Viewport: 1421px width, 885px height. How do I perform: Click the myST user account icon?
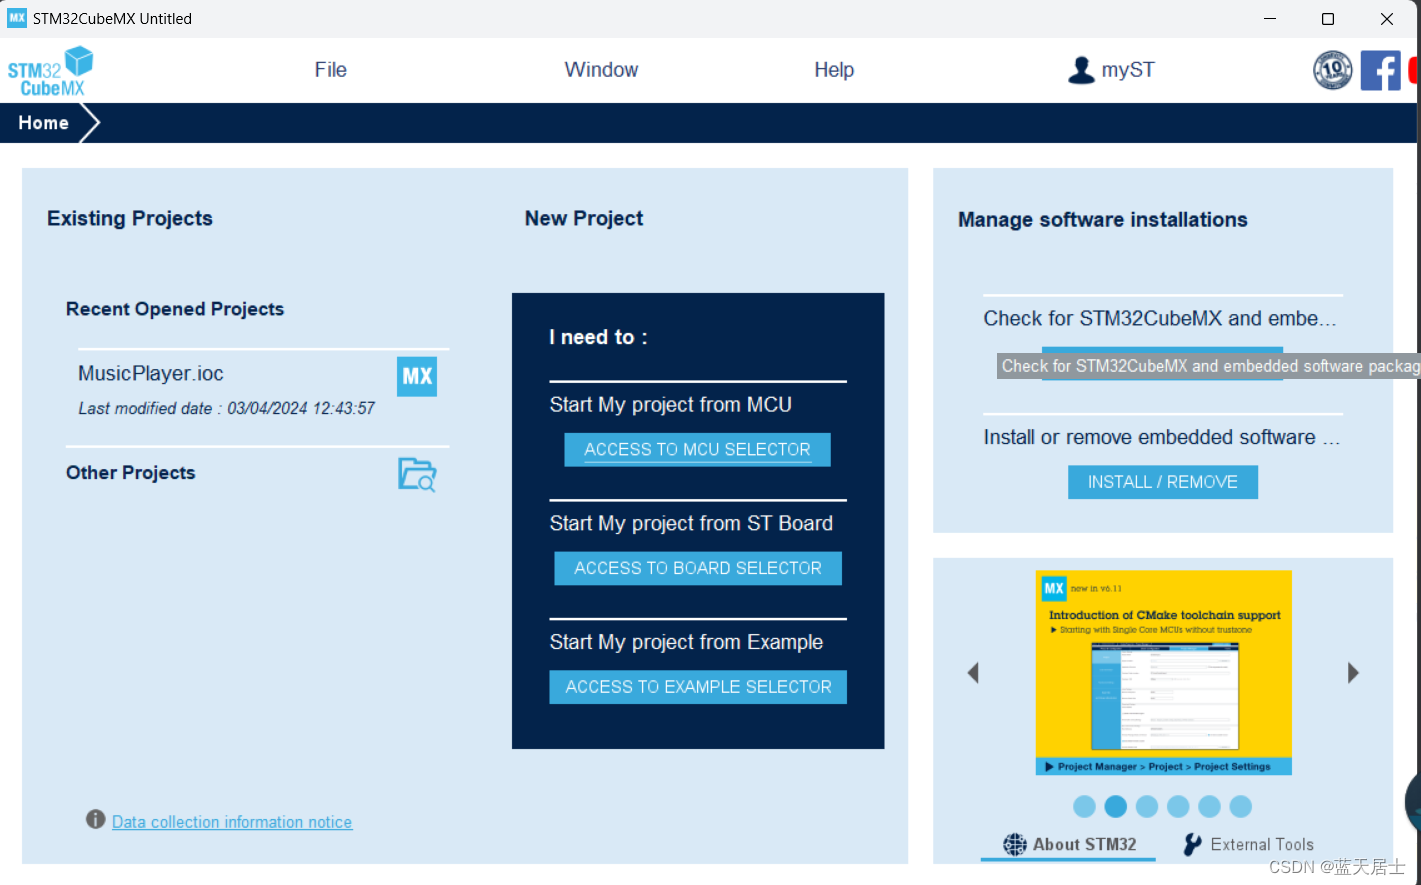(1081, 70)
